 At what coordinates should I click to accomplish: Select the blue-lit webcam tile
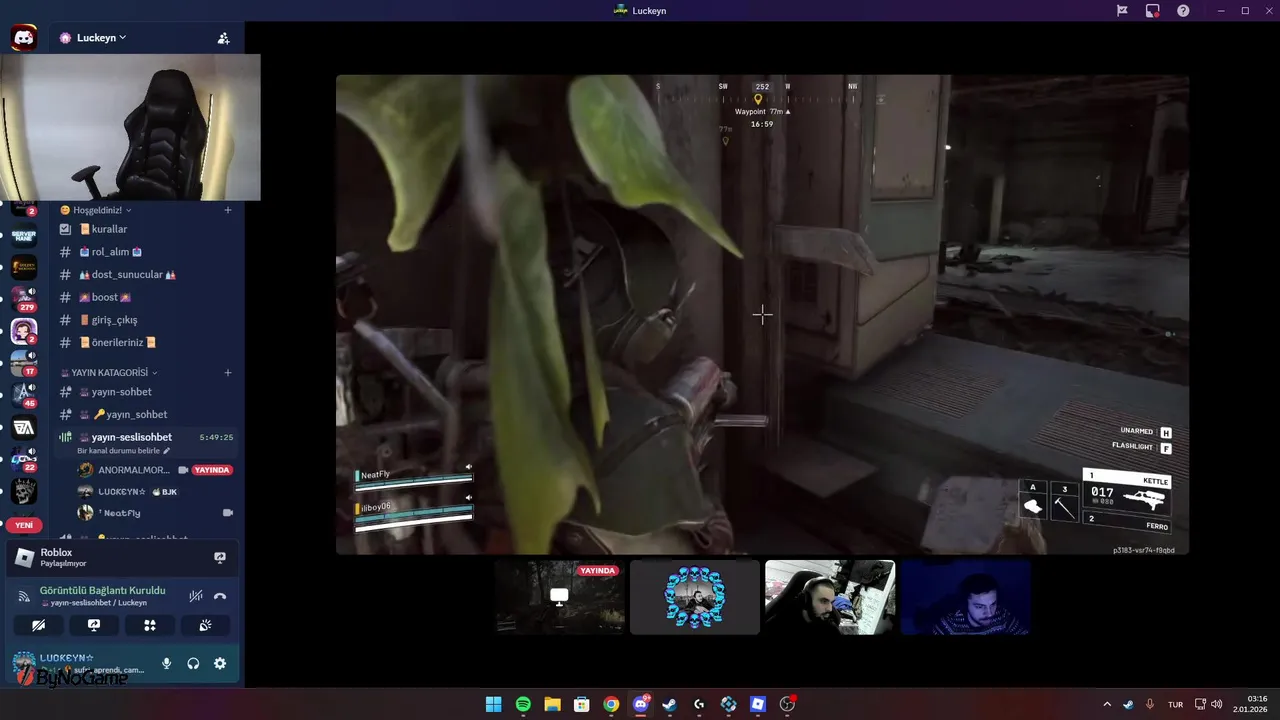pyautogui.click(x=965, y=597)
